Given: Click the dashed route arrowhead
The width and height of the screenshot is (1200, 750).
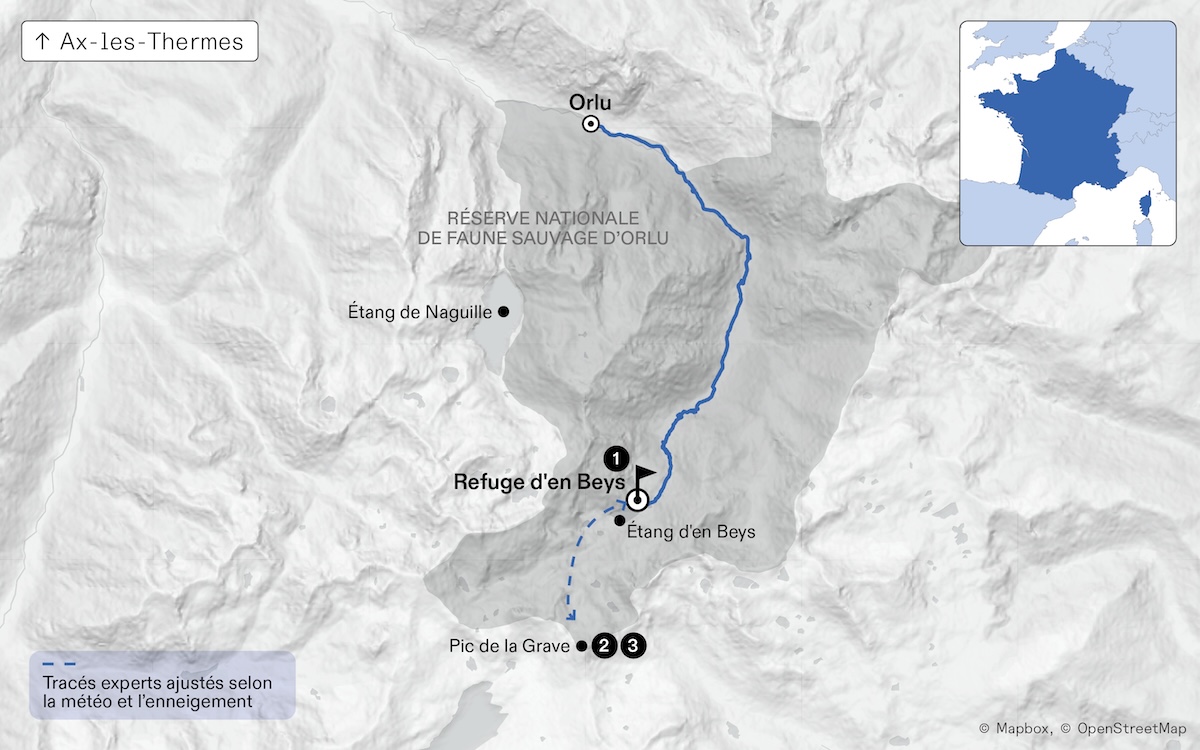Looking at the screenshot, I should click(x=574, y=618).
